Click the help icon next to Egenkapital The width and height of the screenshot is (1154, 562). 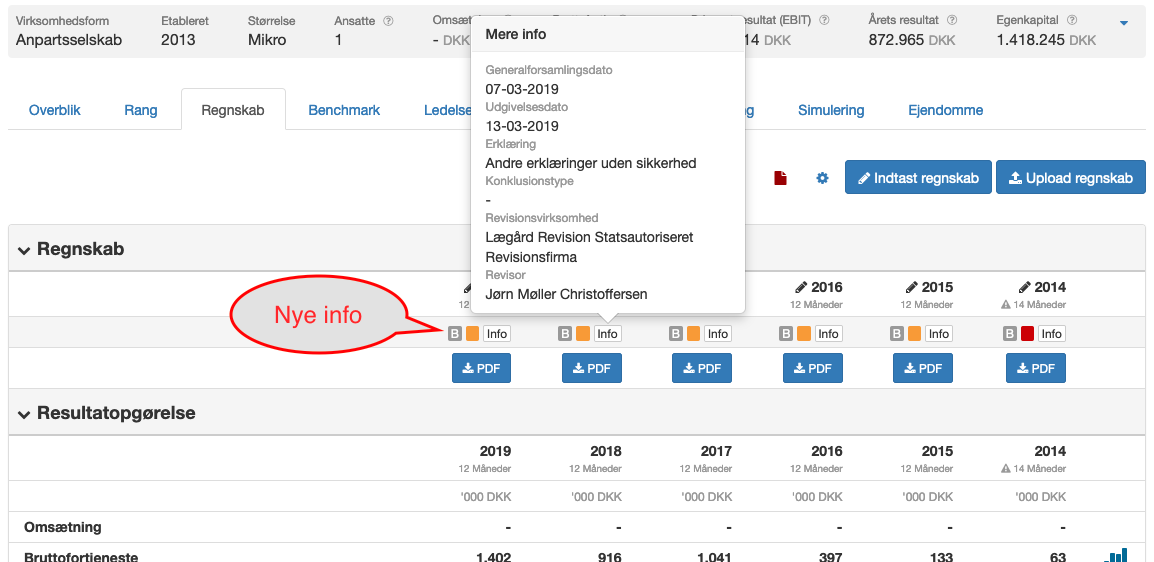(1072, 21)
